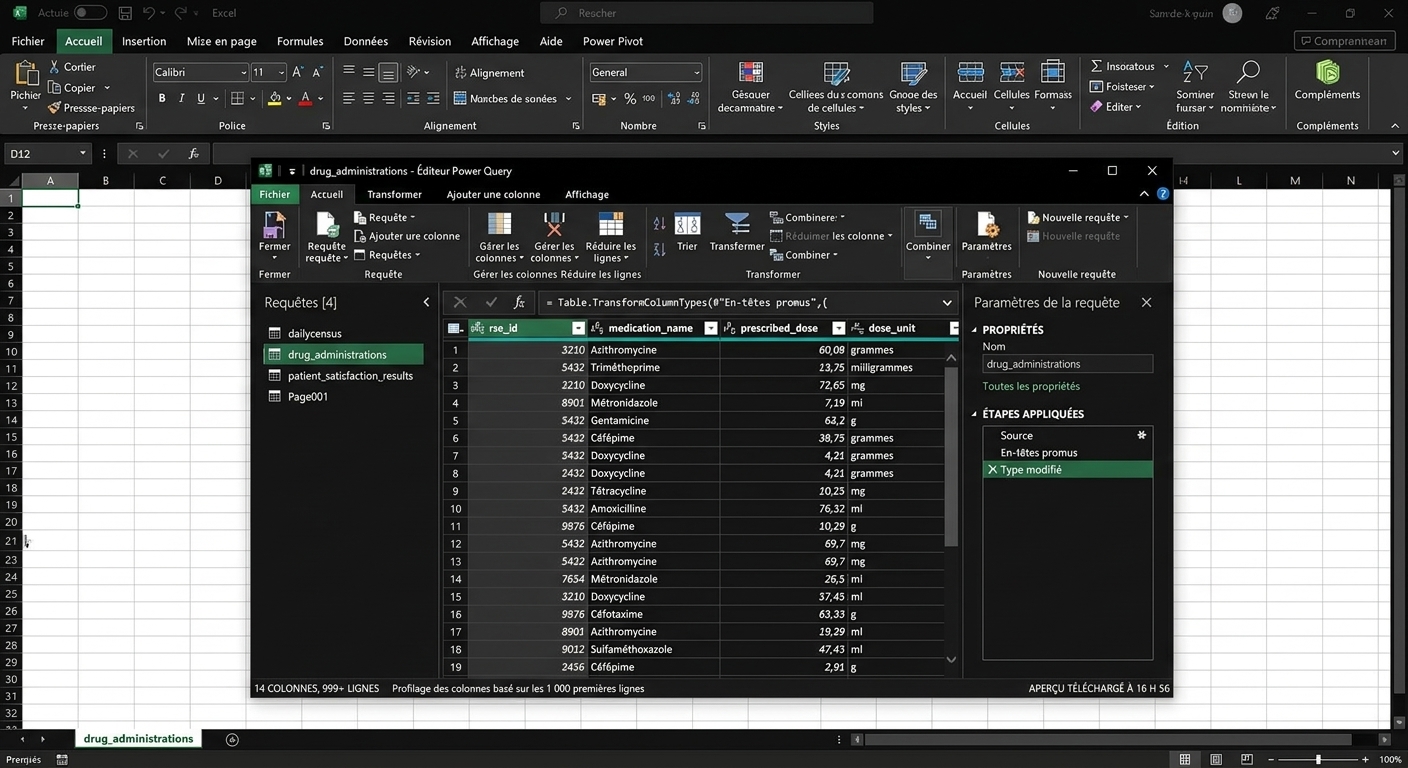Image resolution: width=1408 pixels, height=768 pixels.
Task: Open conditional formatting icon in Styles
Action: (x=750, y=73)
